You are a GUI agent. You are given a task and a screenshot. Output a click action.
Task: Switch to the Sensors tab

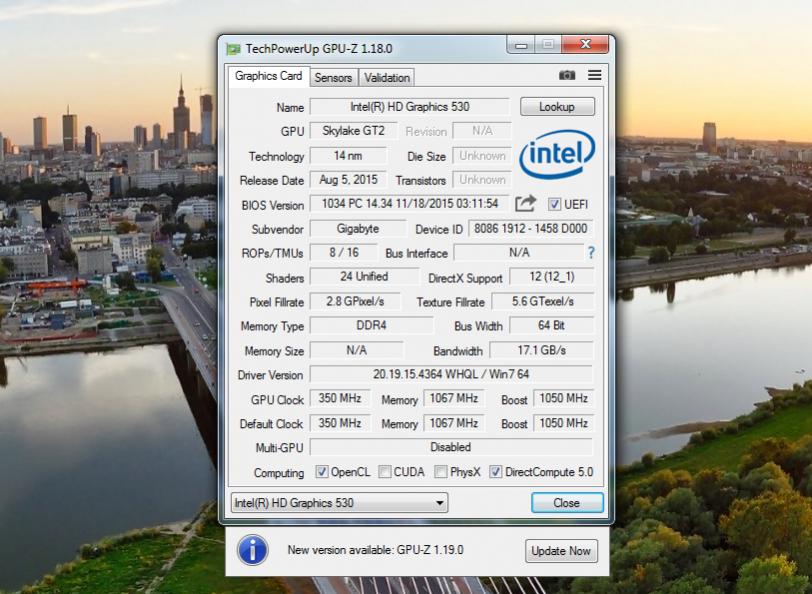pos(333,77)
